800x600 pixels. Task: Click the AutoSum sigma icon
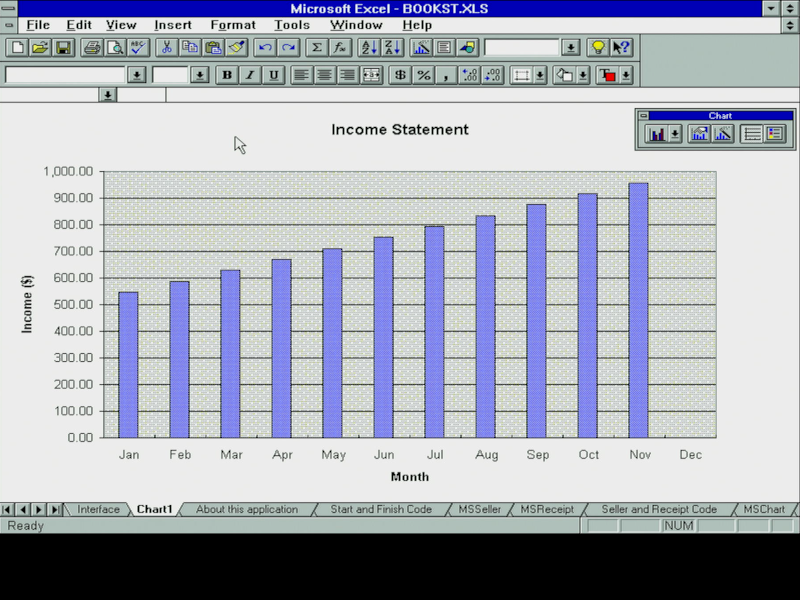click(x=317, y=47)
